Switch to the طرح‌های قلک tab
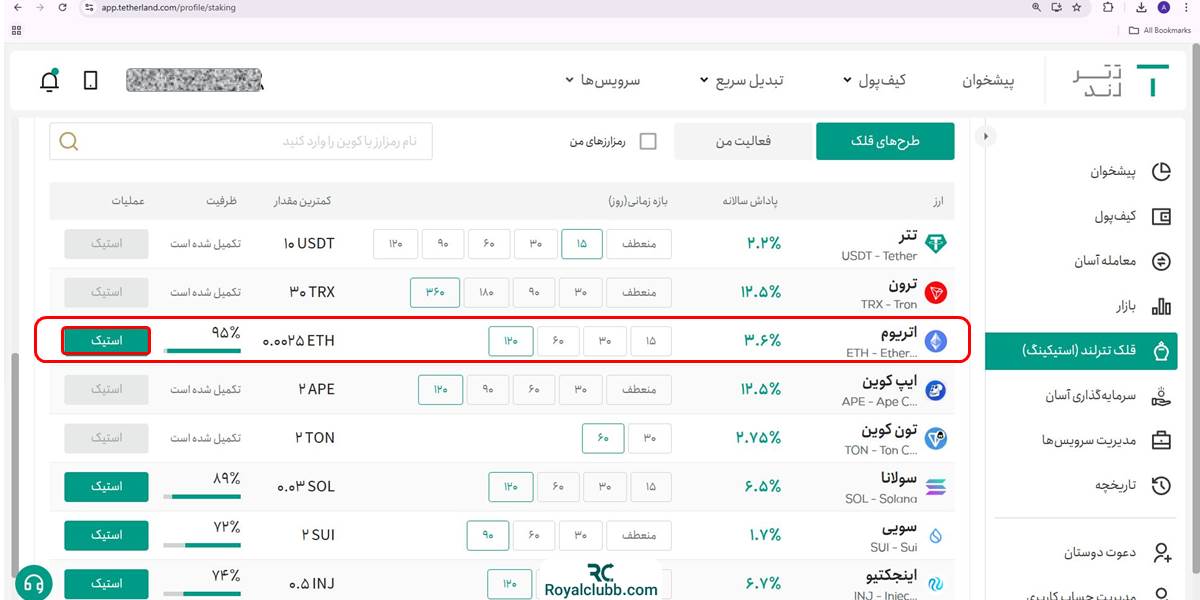The height and width of the screenshot is (600, 1200). [x=885, y=141]
